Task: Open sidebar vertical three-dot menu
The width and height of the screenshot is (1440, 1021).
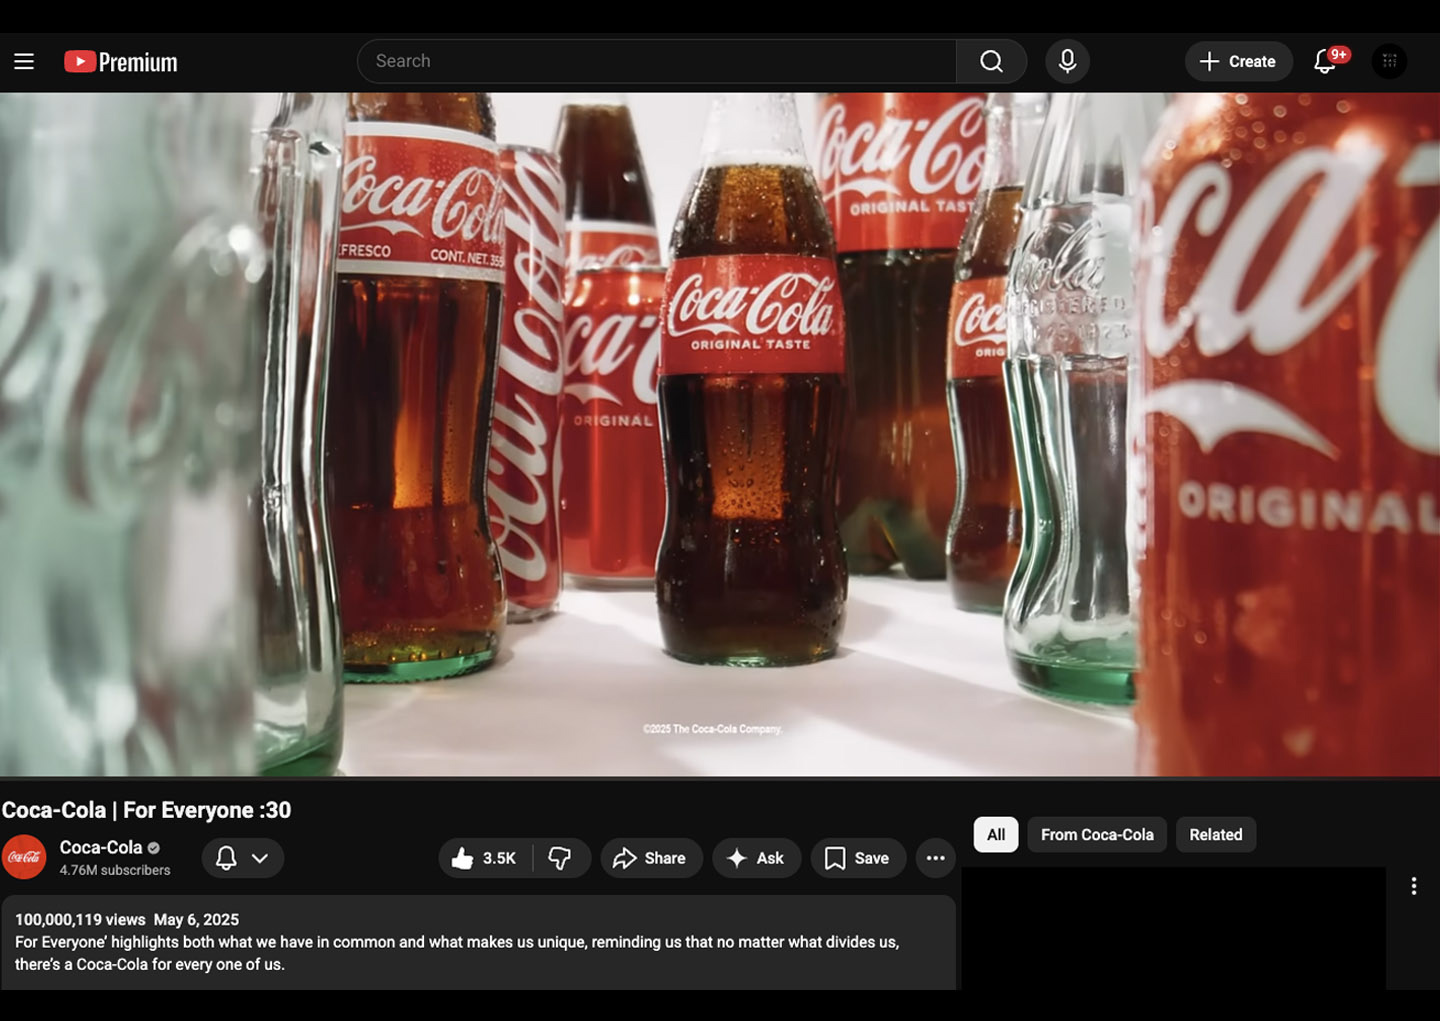Action: pyautogui.click(x=1413, y=886)
